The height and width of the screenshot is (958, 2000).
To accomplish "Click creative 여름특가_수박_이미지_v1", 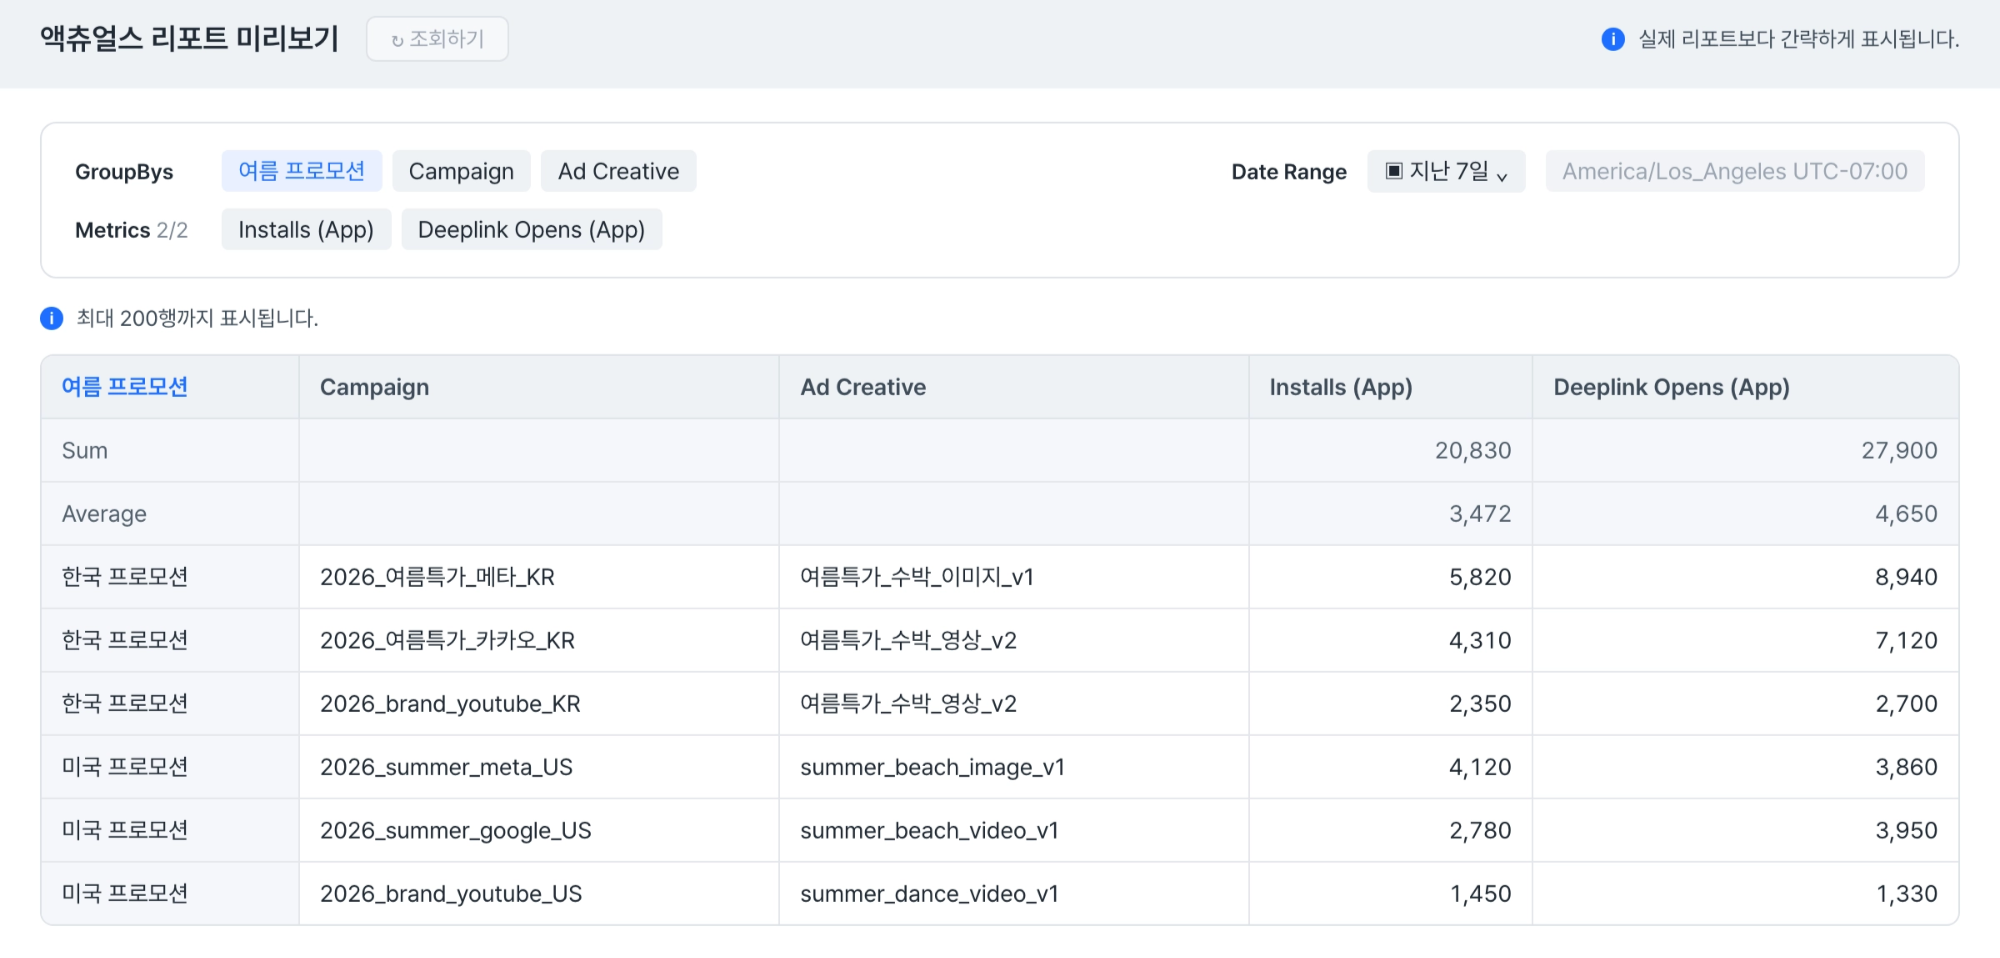I will coord(917,577).
